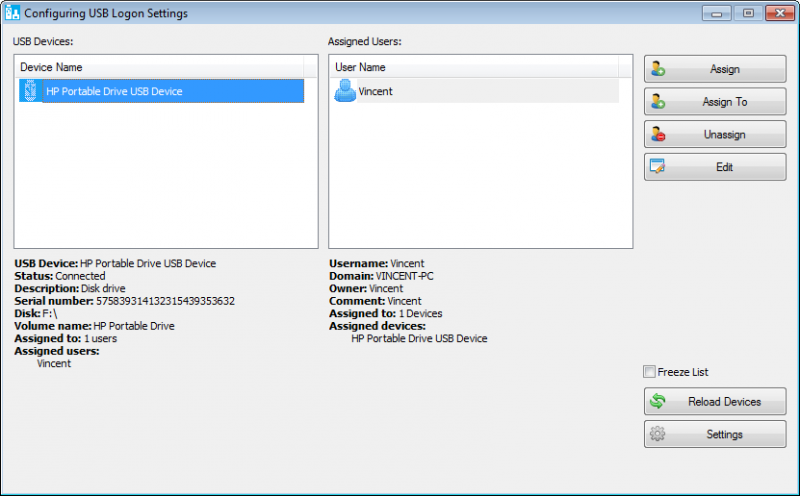Click the Description: Disk drive text
Image resolution: width=800 pixels, height=496 pixels.
click(70, 288)
